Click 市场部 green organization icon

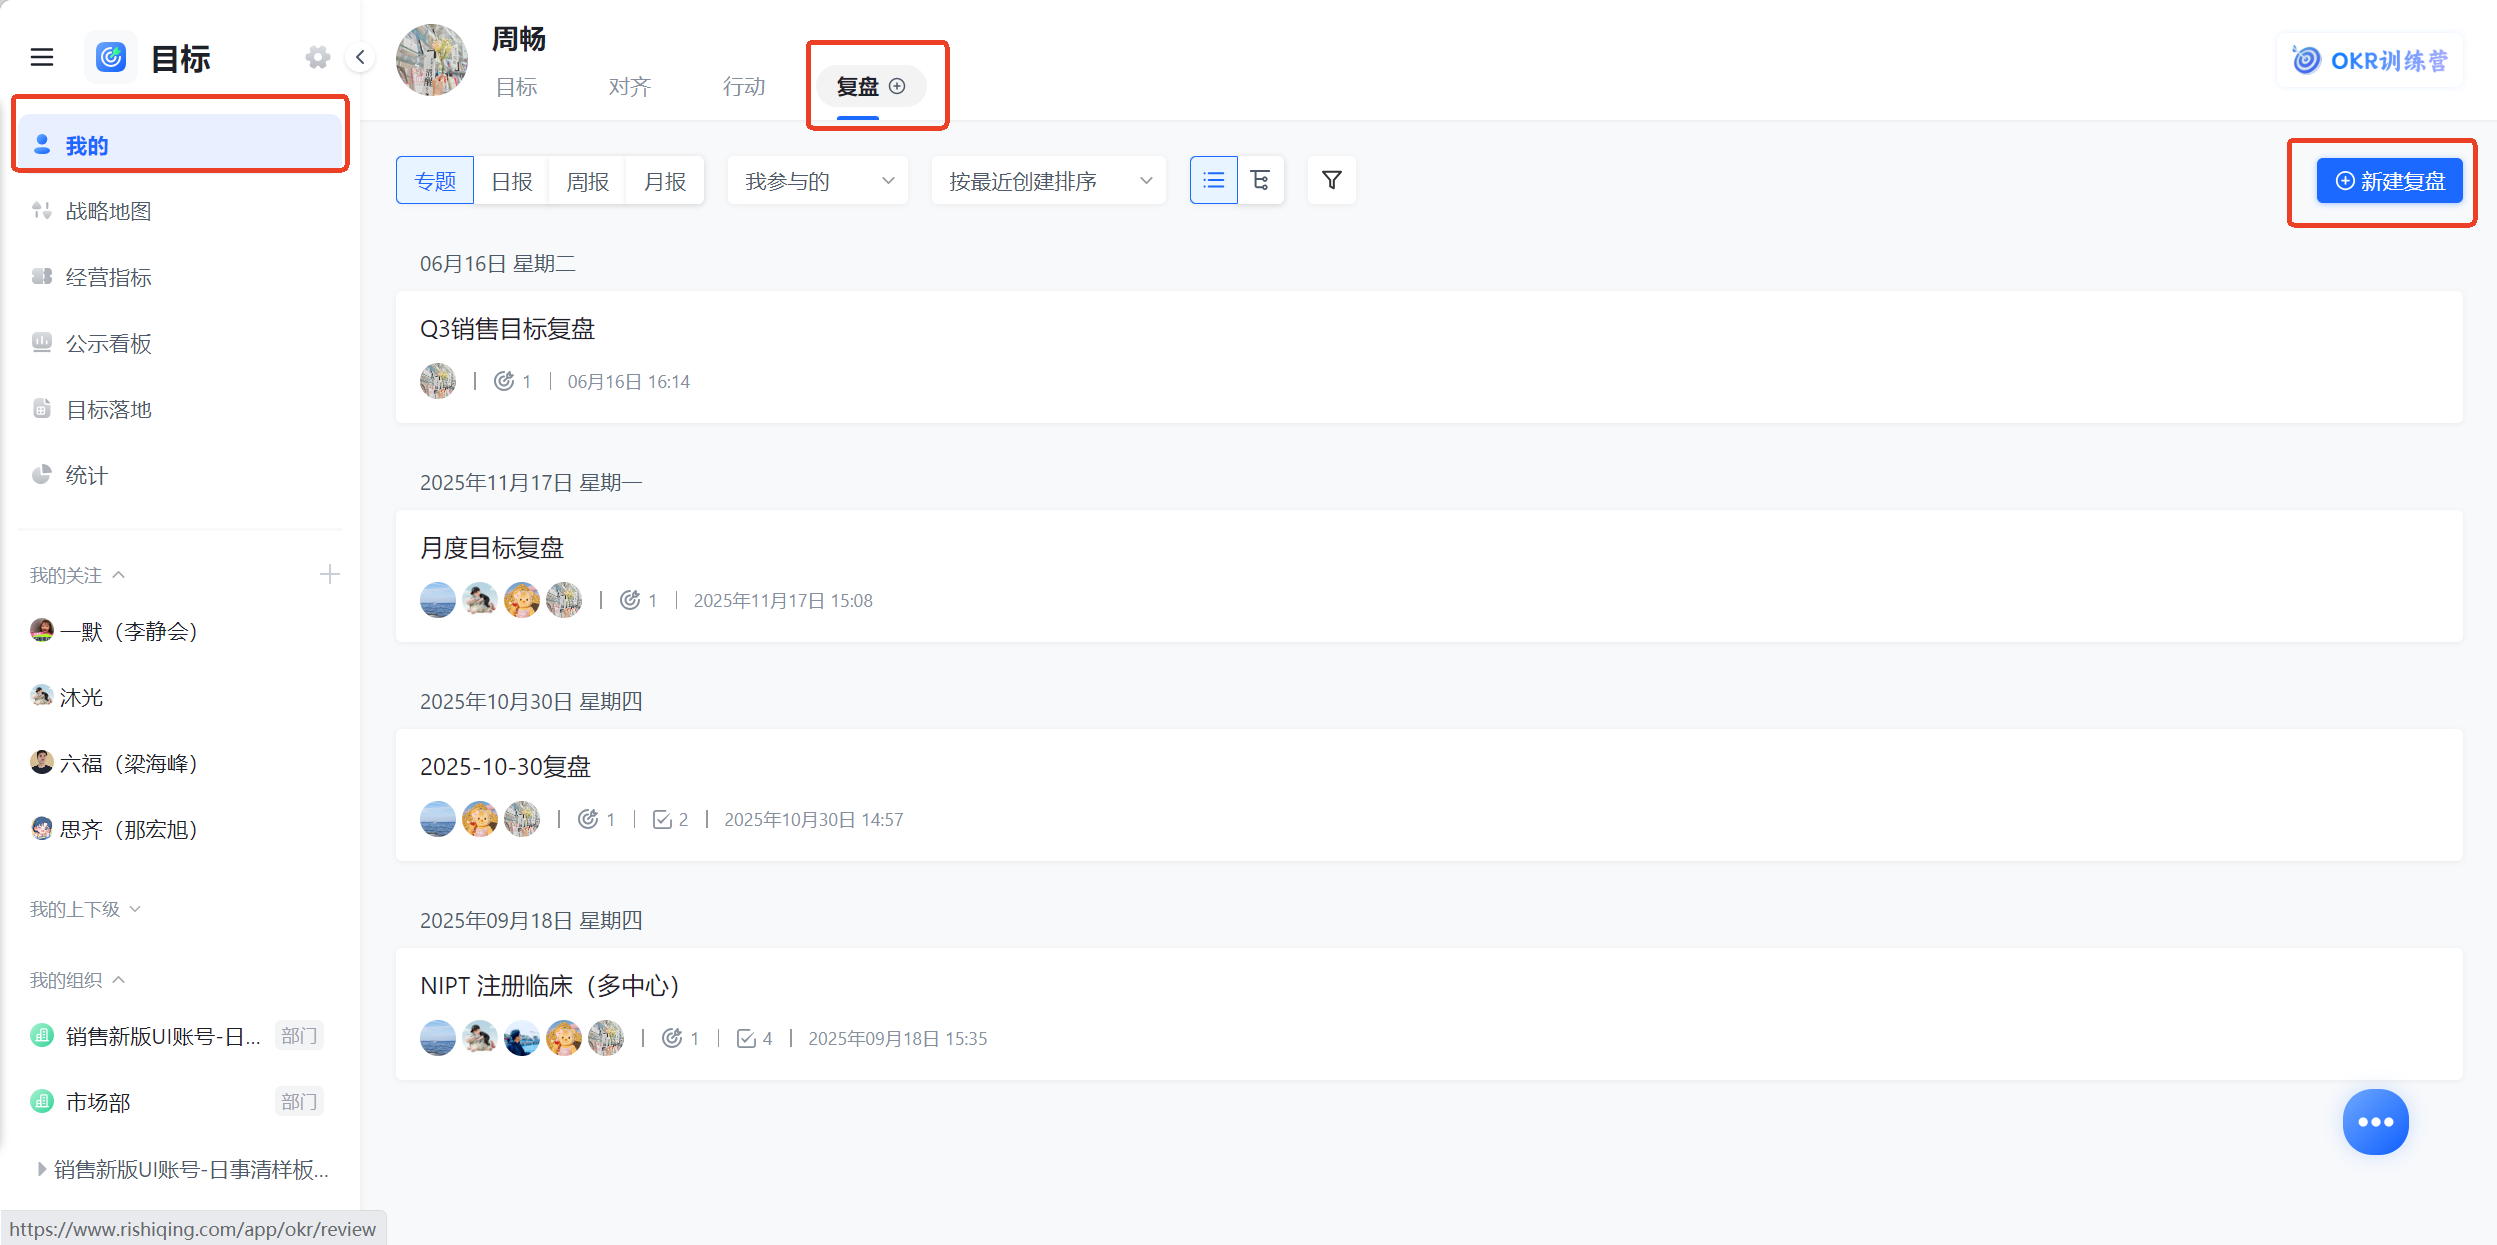pos(42,1101)
